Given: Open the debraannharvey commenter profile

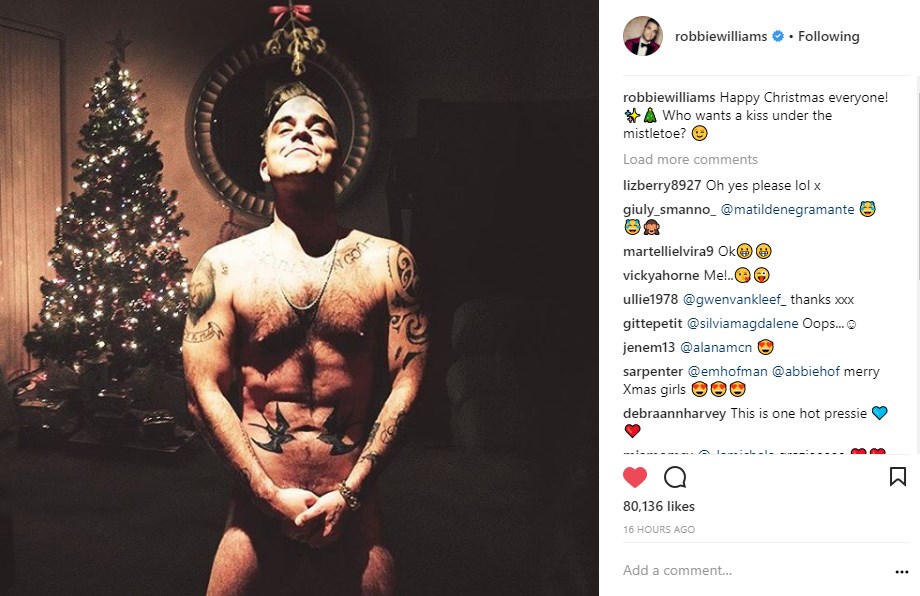Looking at the screenshot, I should point(675,414).
